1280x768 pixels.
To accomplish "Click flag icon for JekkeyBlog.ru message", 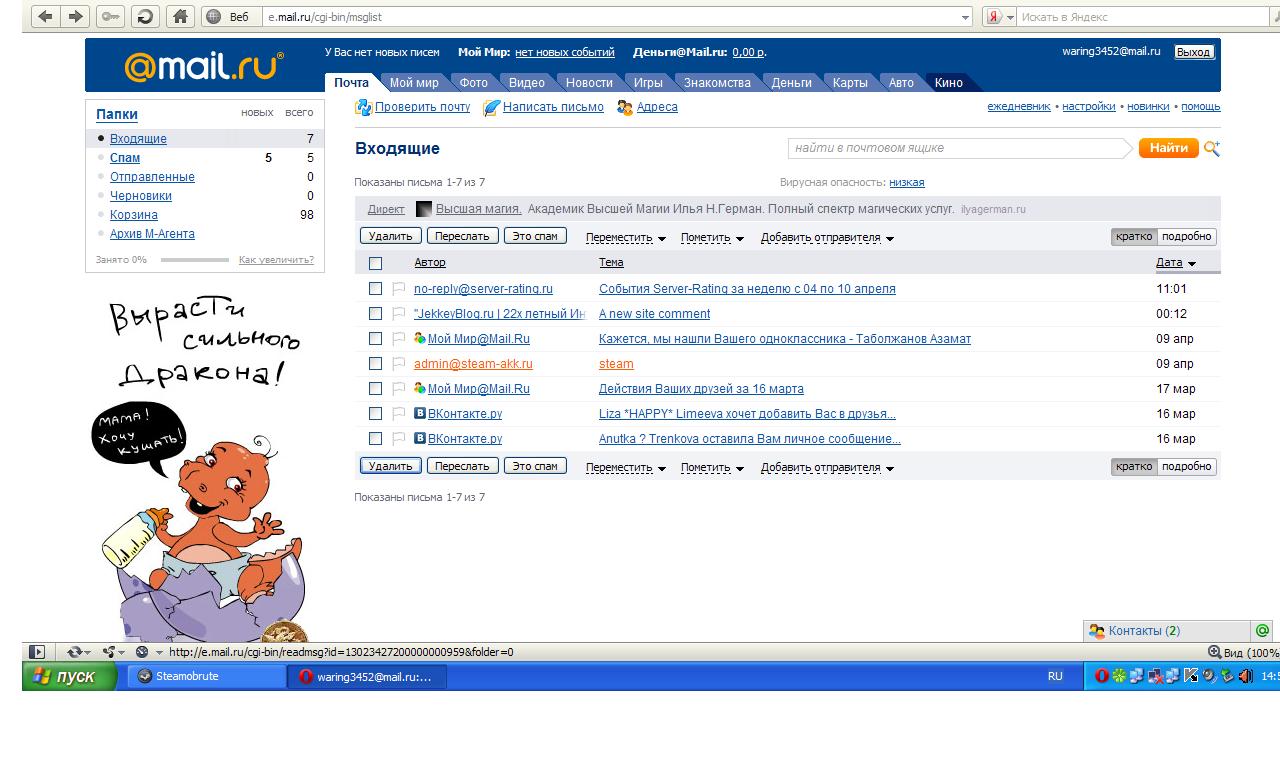I will (x=399, y=314).
